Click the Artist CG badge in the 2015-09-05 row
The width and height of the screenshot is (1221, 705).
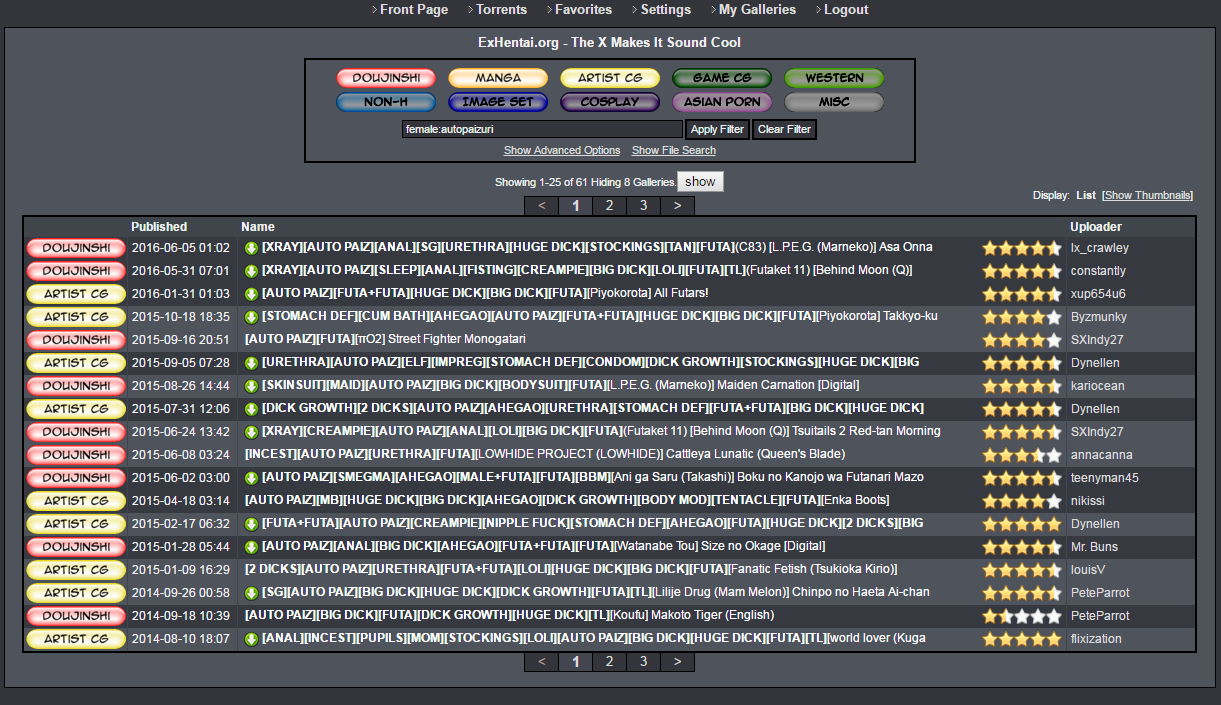pyautogui.click(x=76, y=363)
